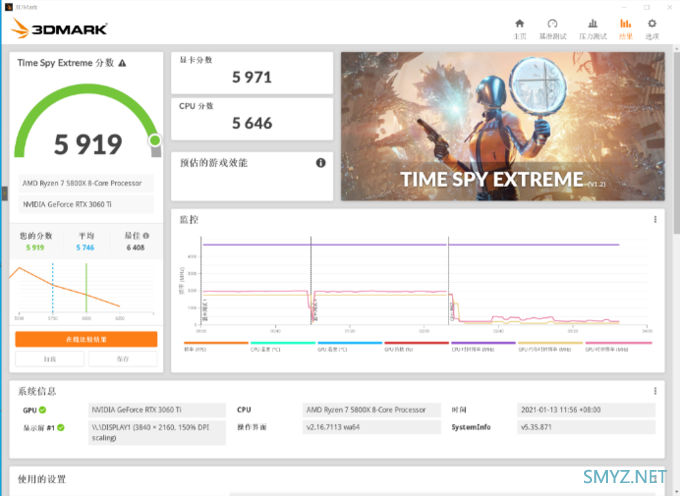Click the 监控 panel heading

pyautogui.click(x=189, y=220)
